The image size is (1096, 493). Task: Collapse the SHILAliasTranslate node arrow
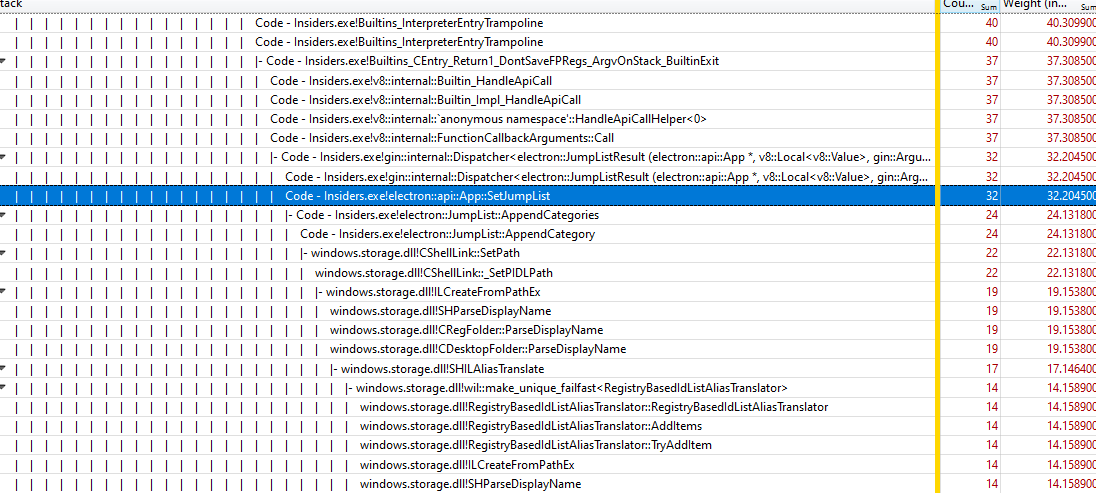[2, 369]
